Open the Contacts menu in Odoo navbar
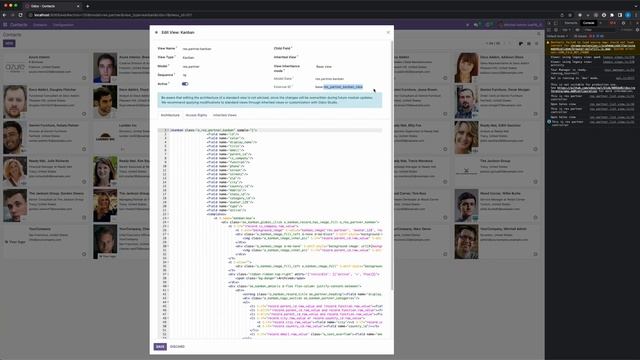 pyautogui.click(x=40, y=25)
